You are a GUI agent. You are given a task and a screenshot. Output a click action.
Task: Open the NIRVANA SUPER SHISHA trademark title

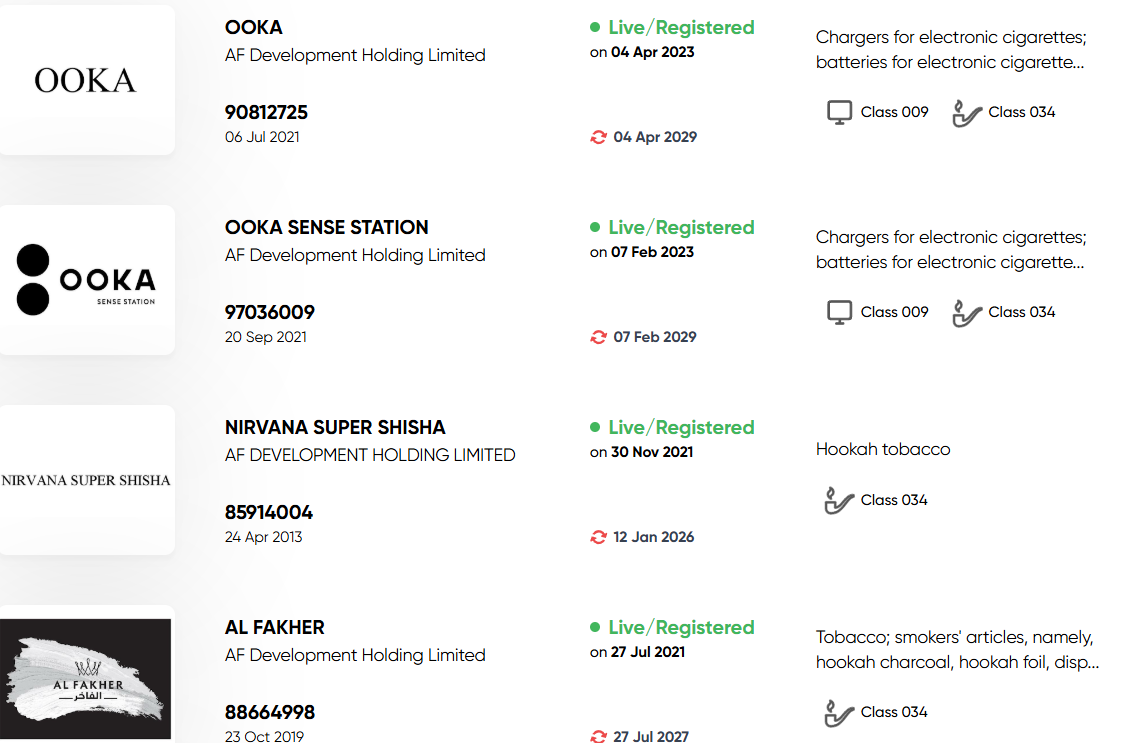coord(335,427)
